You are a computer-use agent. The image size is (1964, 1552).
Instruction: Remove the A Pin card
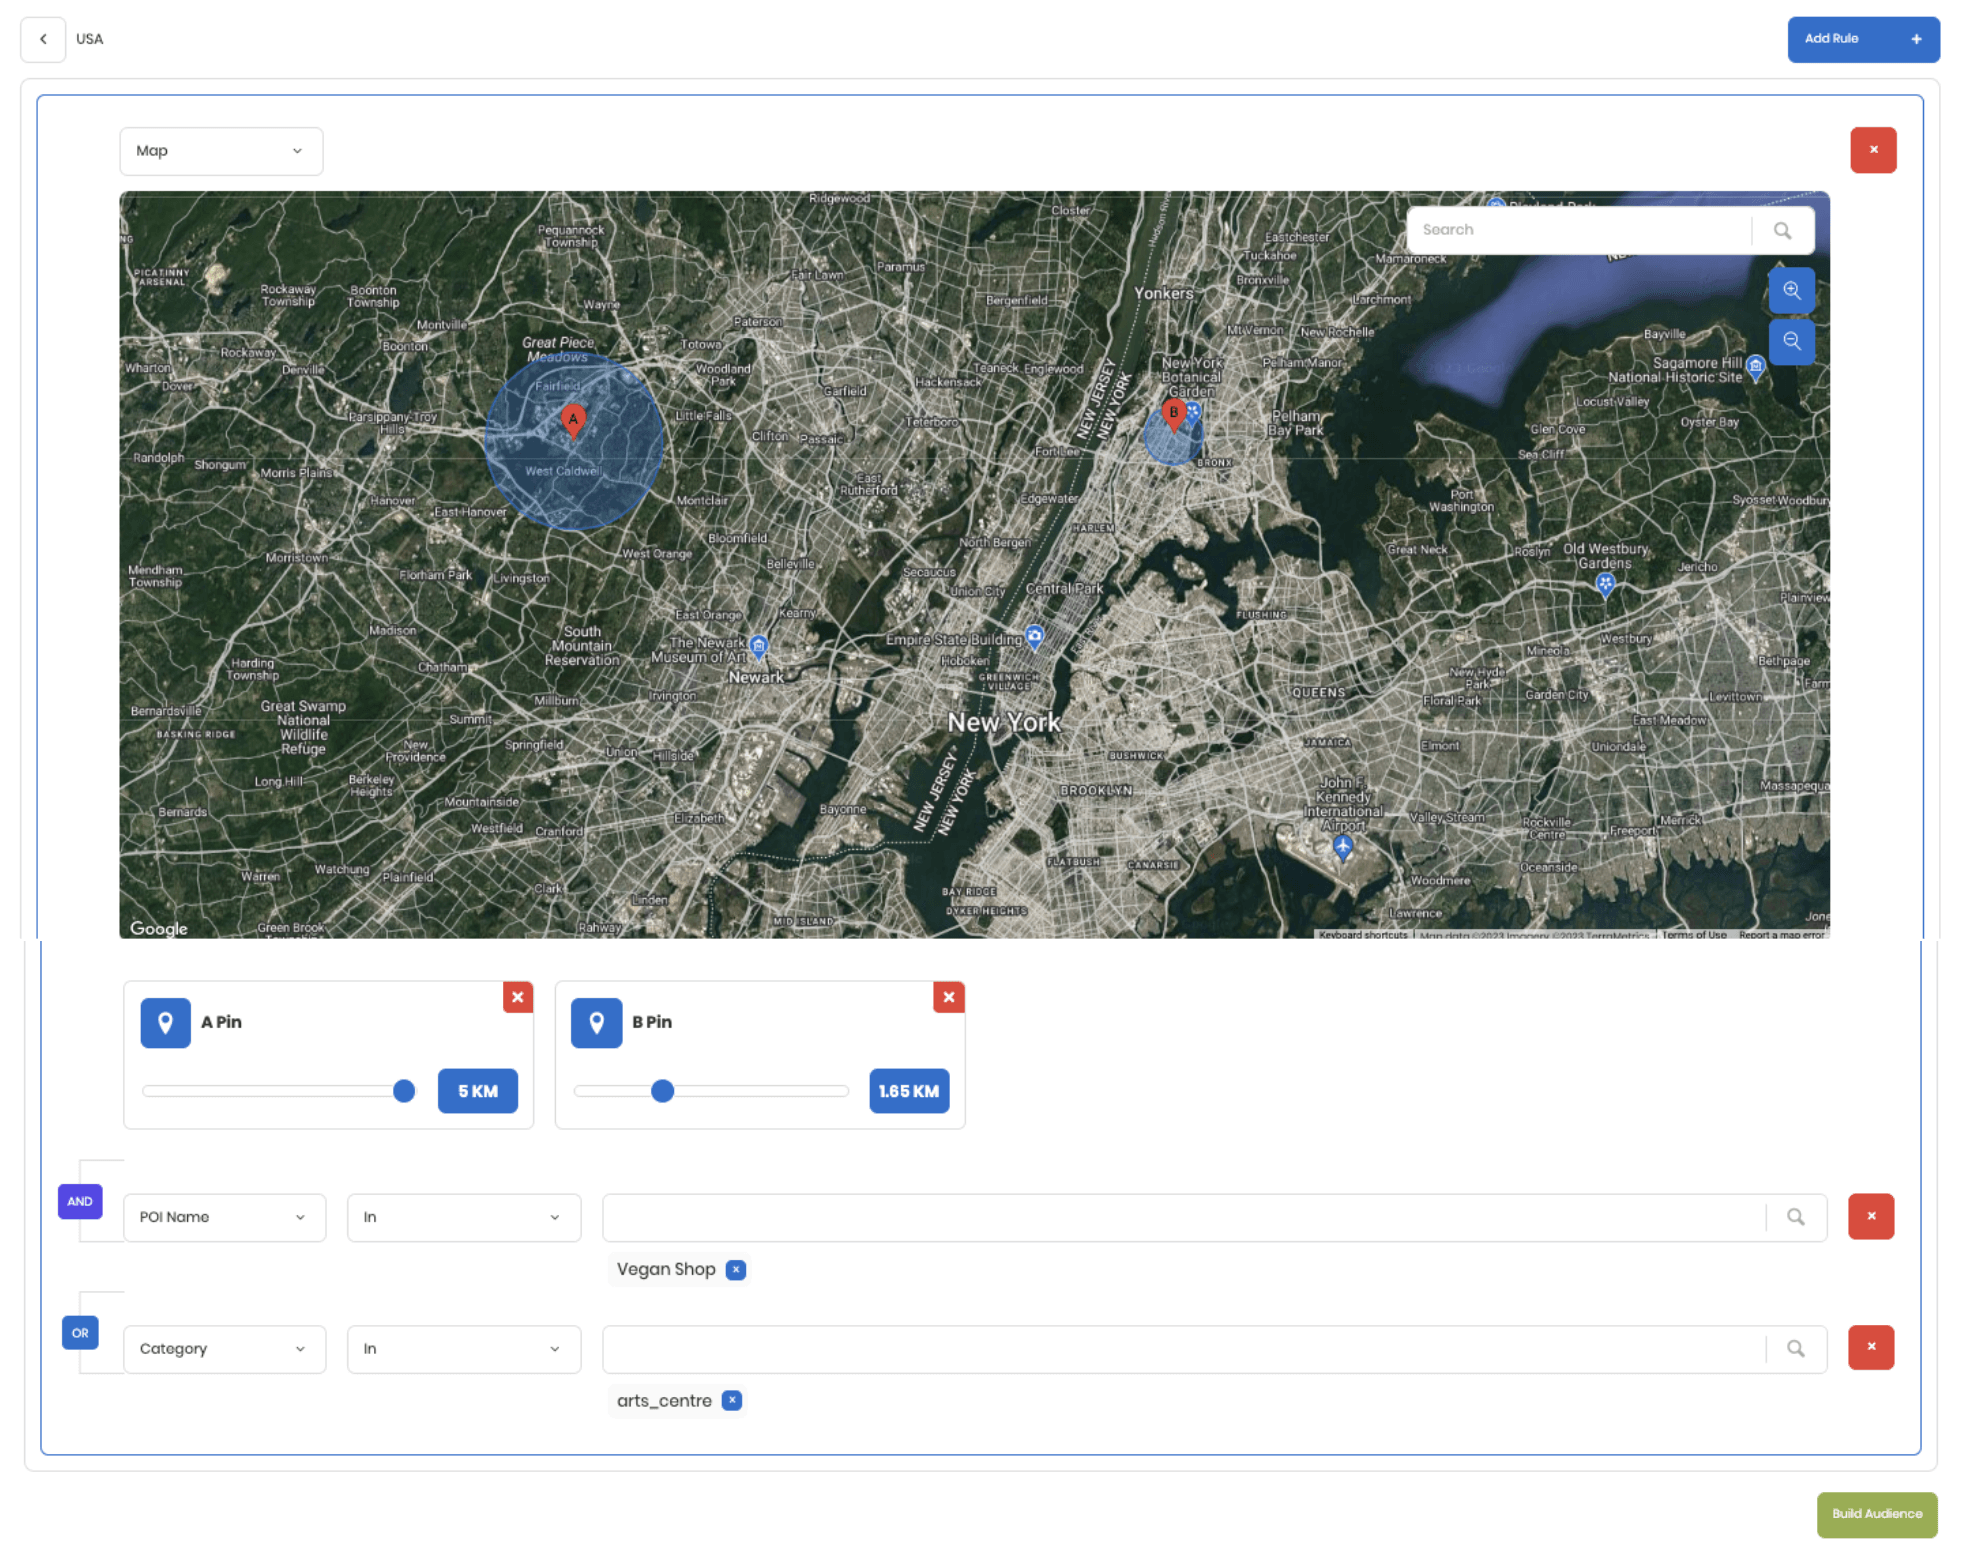[x=517, y=997]
